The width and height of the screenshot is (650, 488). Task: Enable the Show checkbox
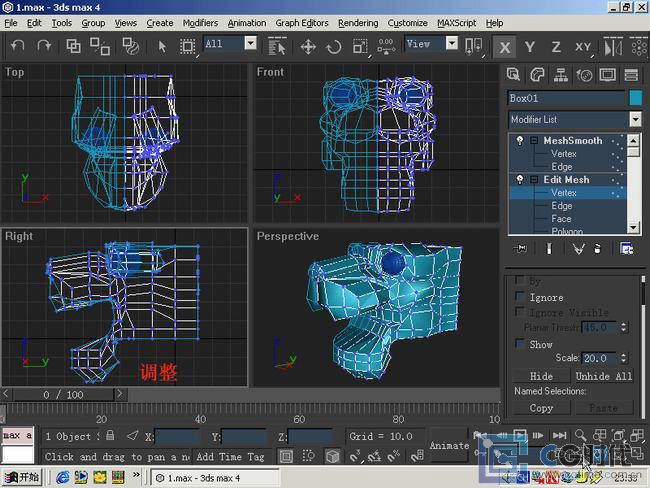(519, 343)
